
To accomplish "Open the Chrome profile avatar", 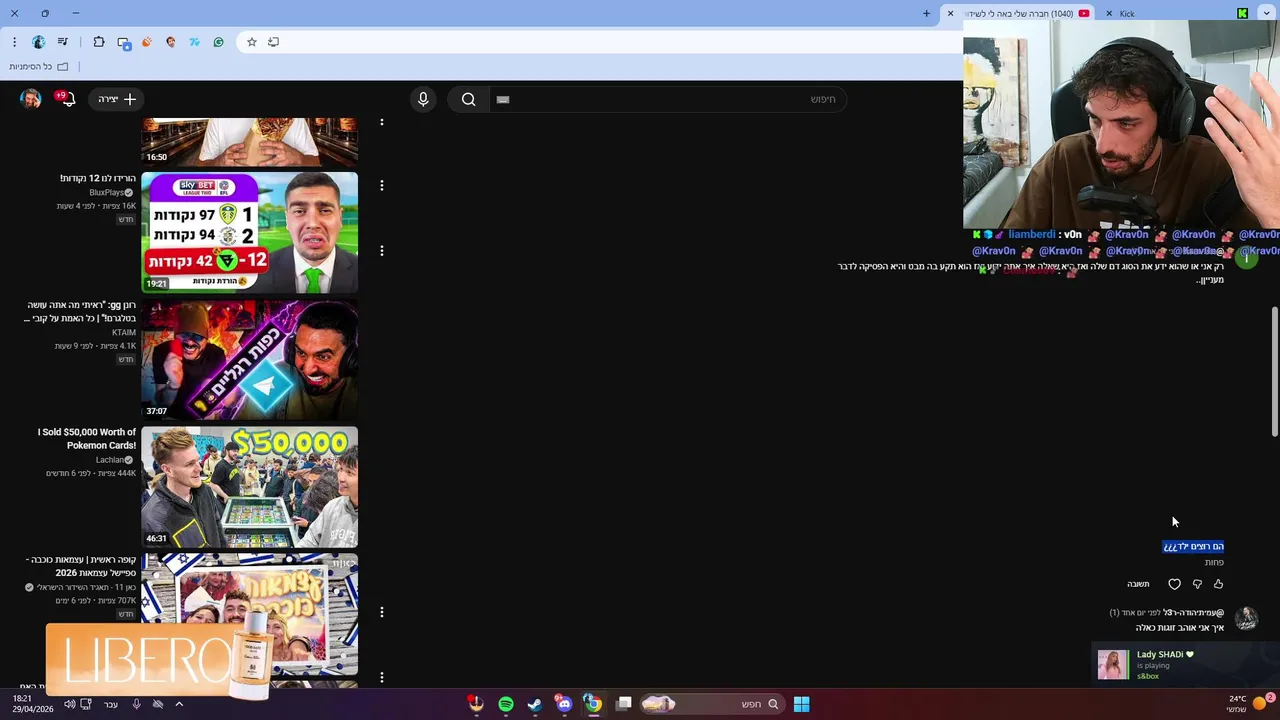I will 38,42.
